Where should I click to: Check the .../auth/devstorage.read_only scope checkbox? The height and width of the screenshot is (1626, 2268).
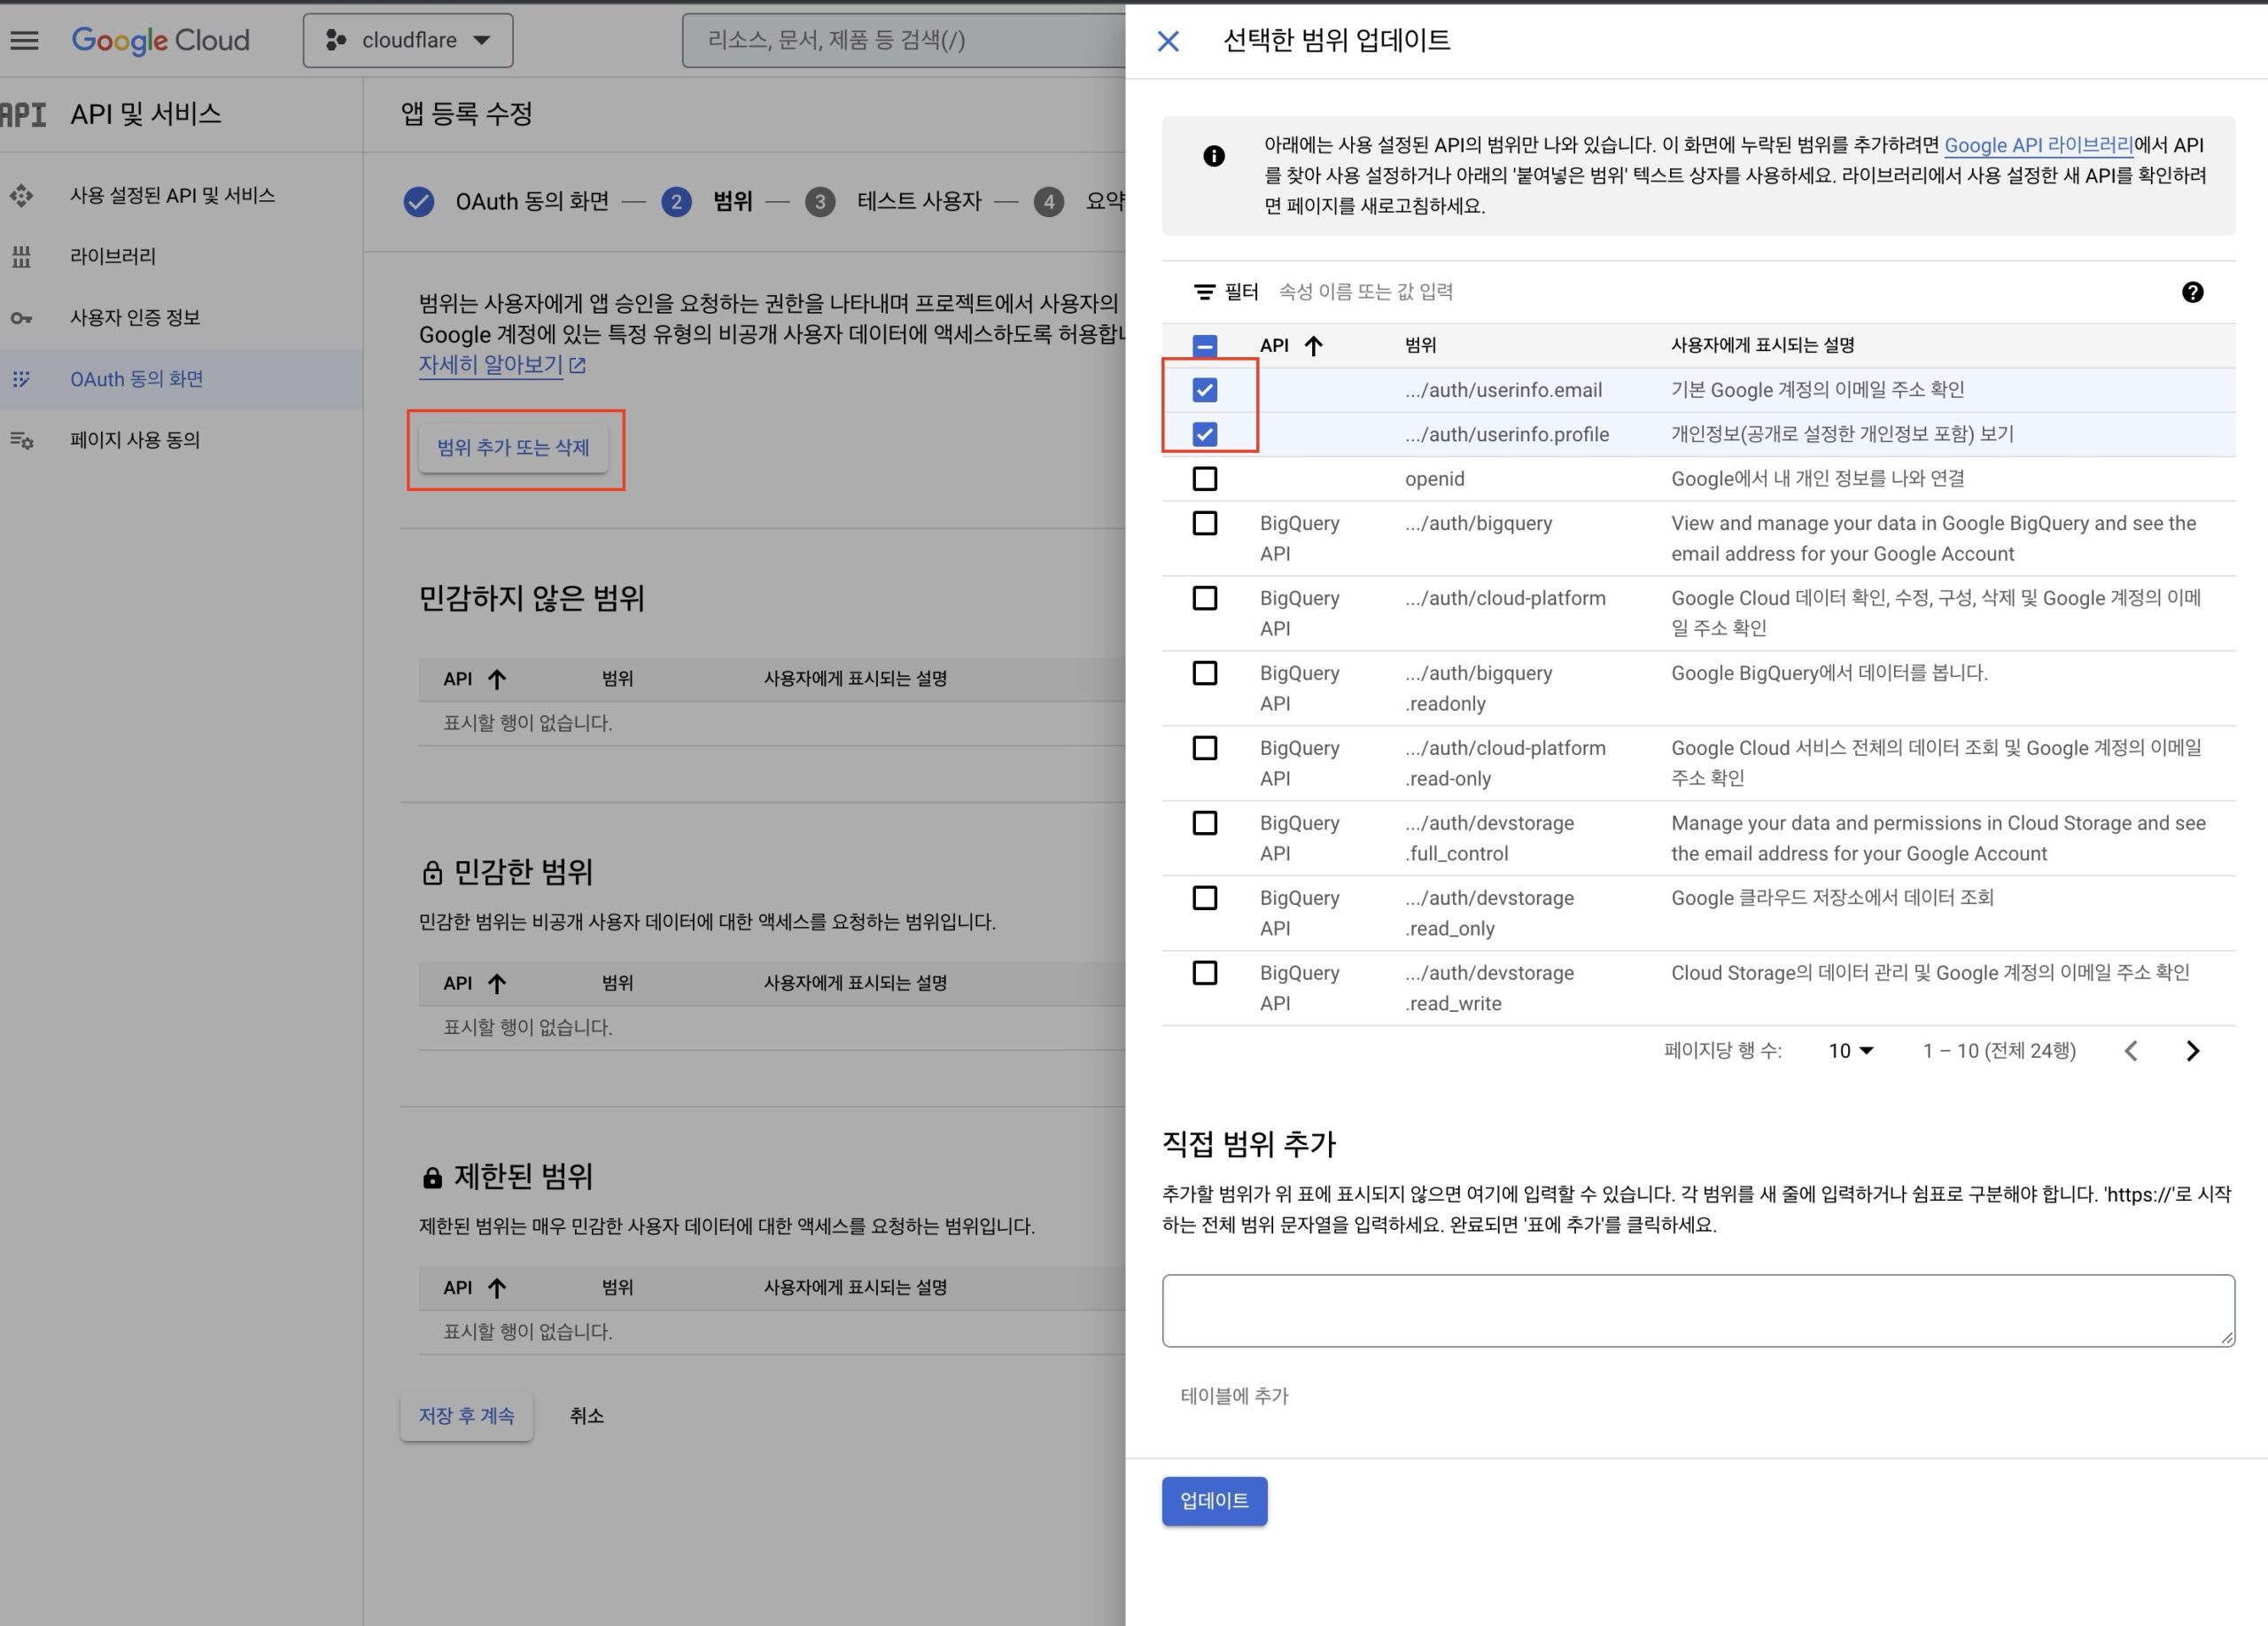1205,899
